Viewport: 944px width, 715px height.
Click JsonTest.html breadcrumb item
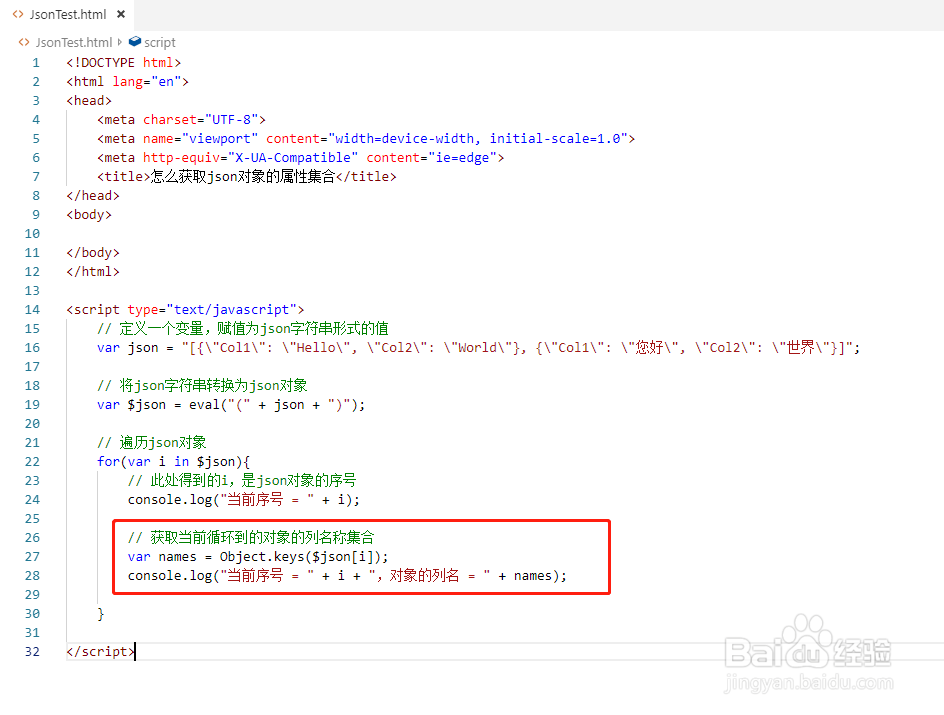(x=73, y=43)
